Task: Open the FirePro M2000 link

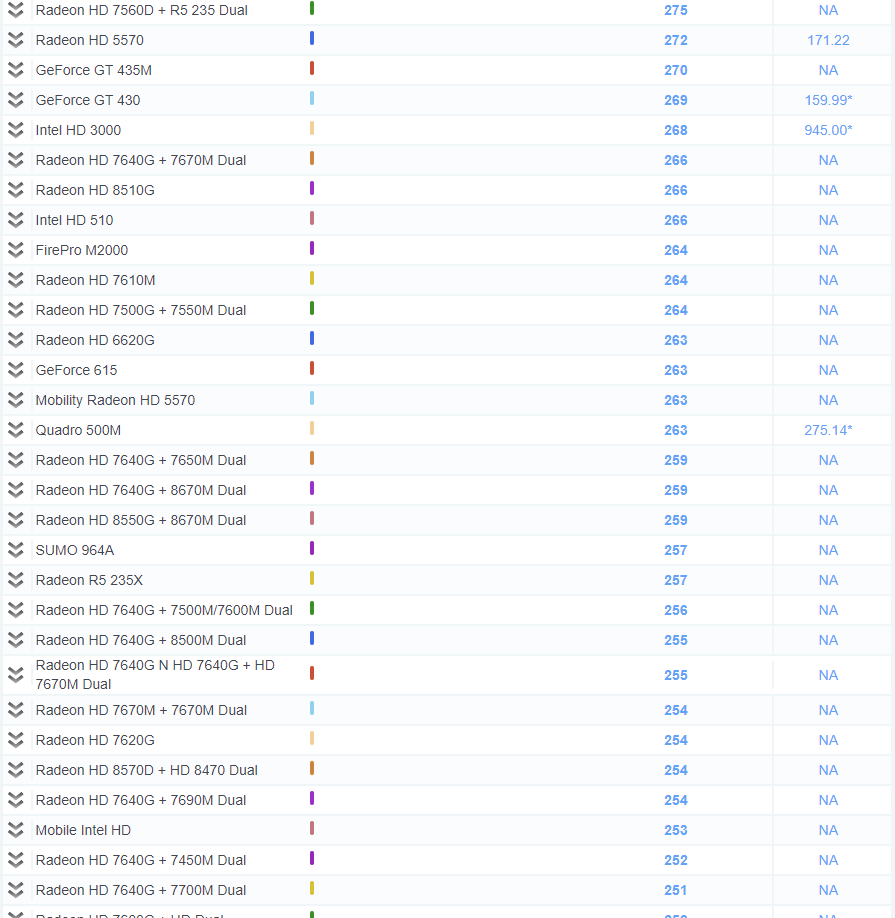Action: point(82,250)
